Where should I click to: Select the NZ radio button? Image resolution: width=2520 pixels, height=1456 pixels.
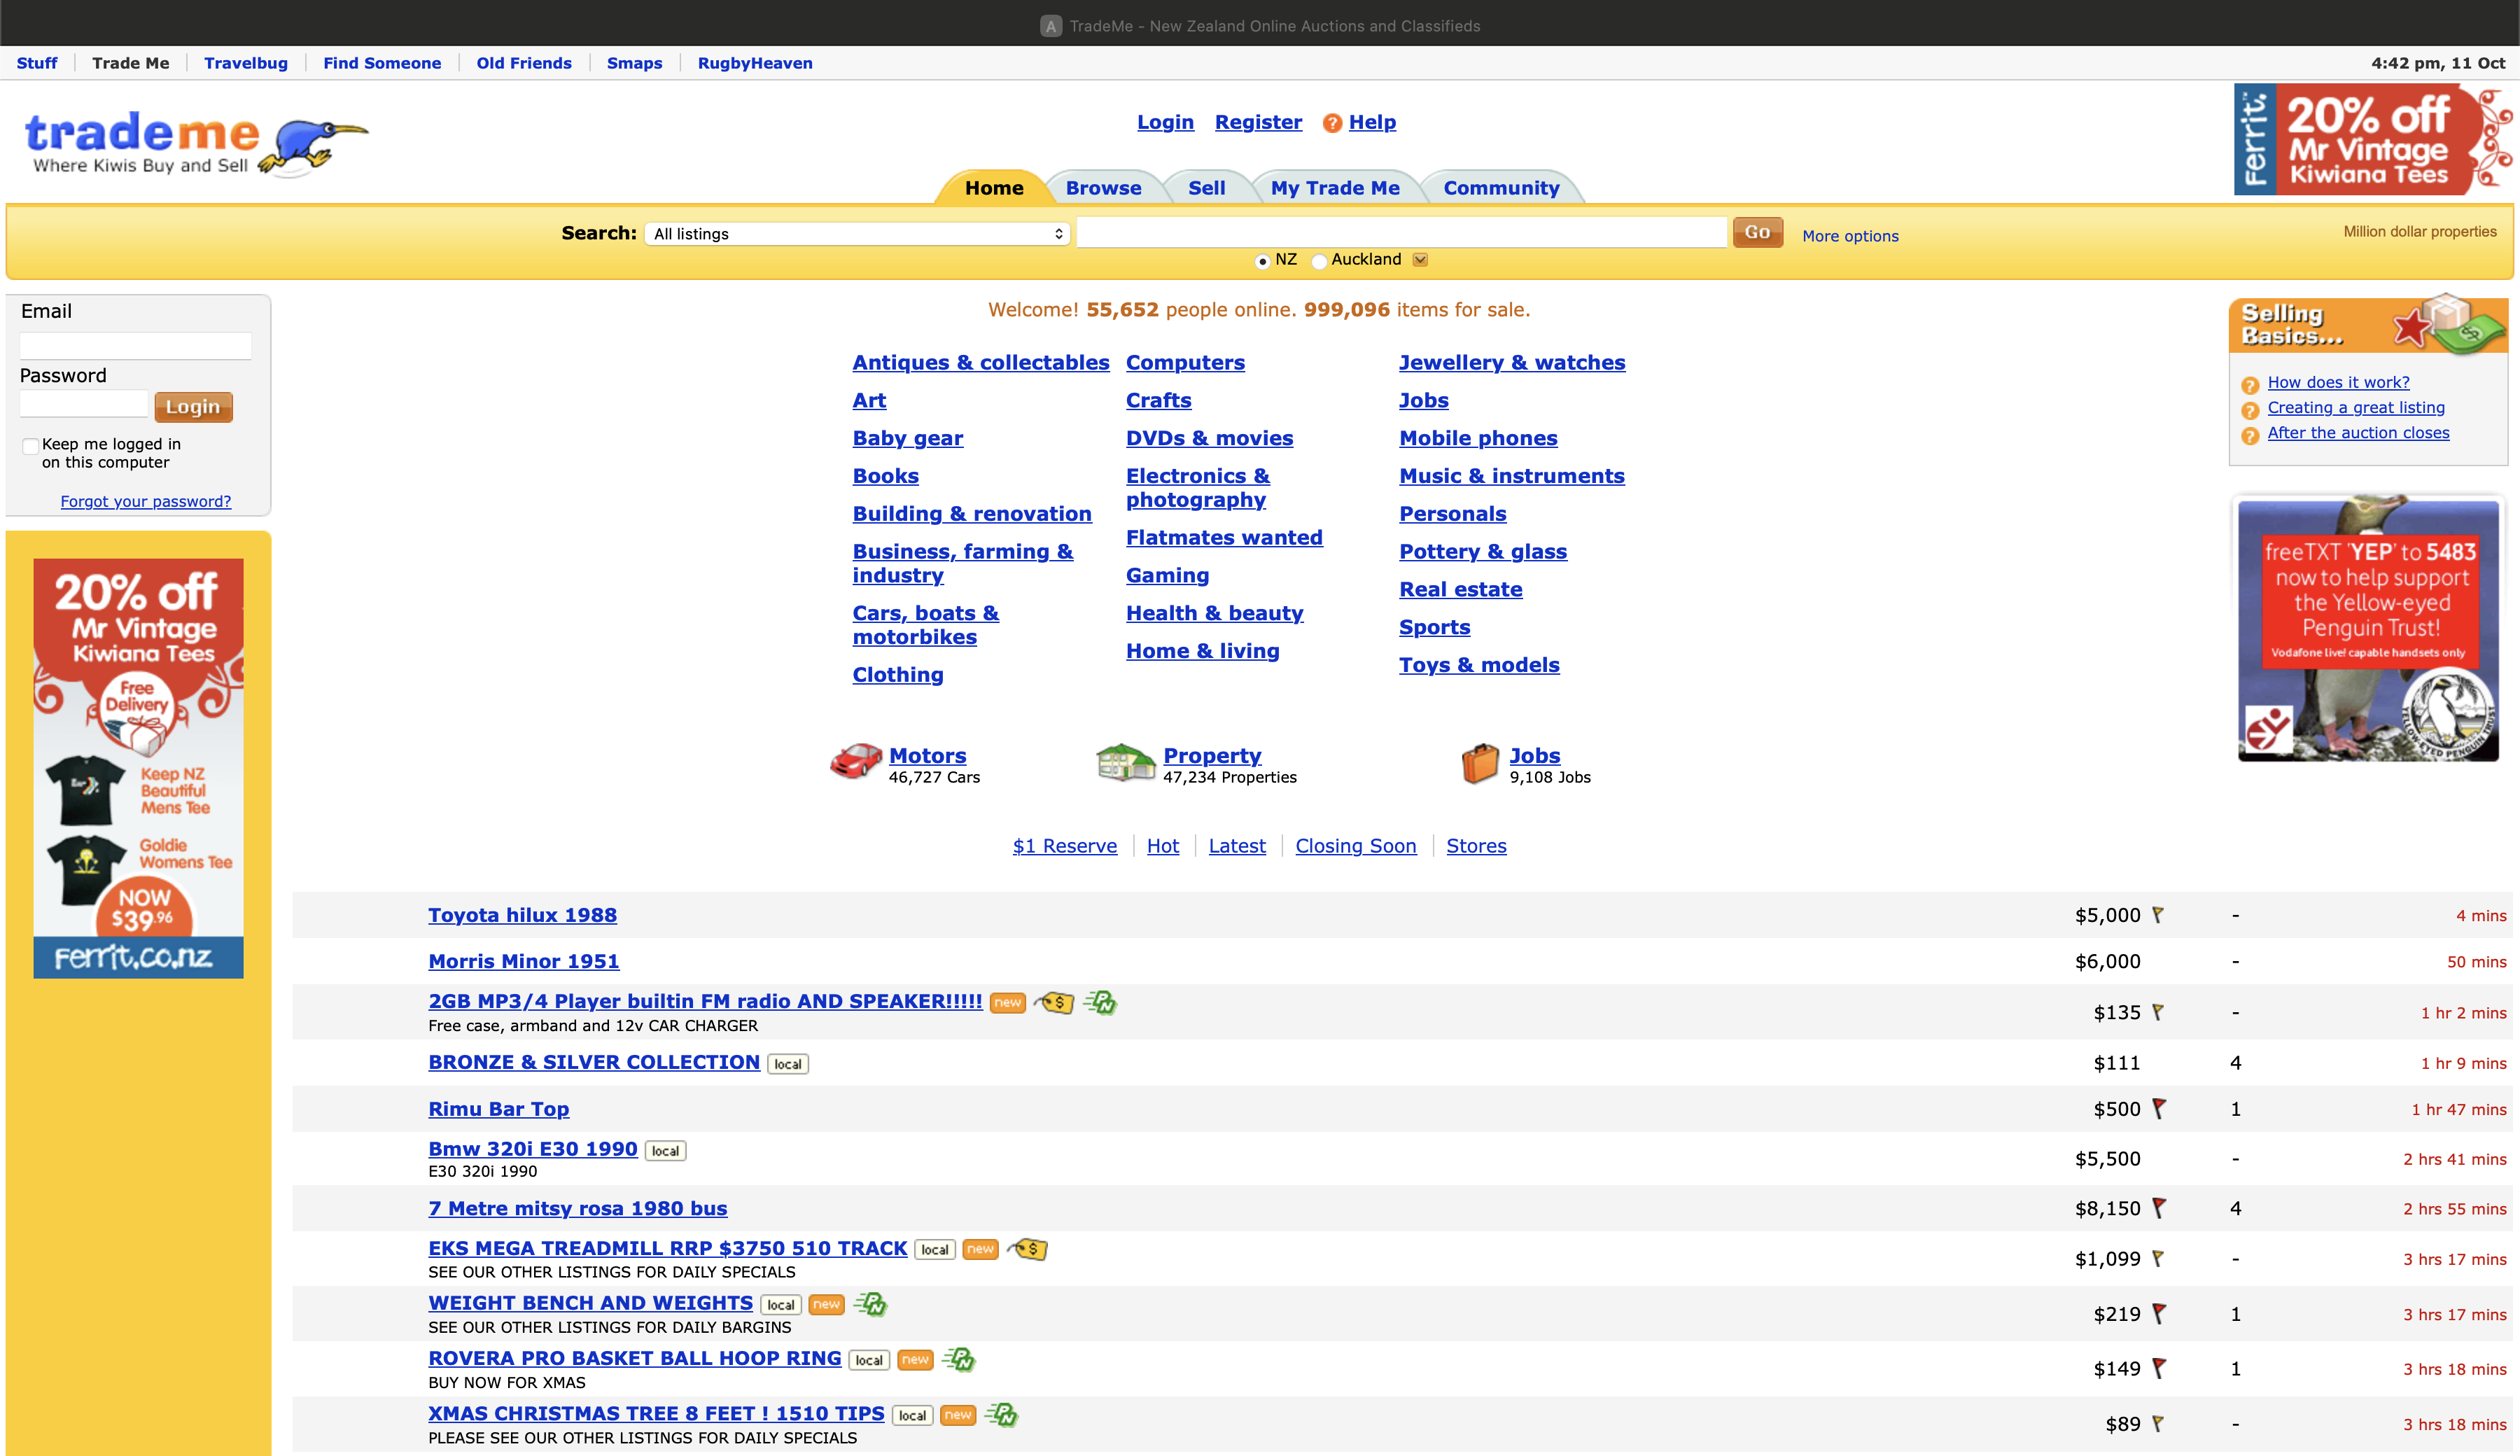[x=1262, y=261]
